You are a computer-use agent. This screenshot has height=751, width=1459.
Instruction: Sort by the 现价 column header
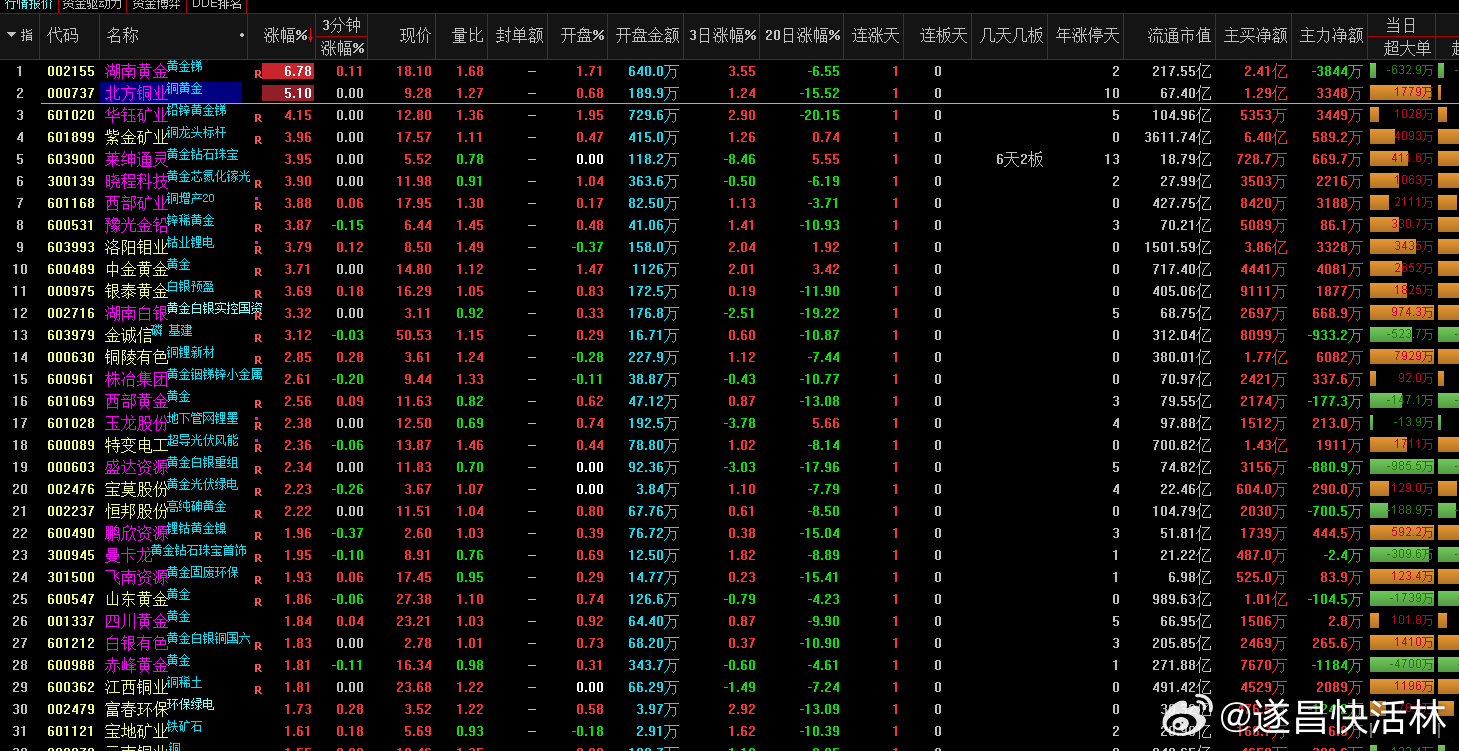point(415,36)
